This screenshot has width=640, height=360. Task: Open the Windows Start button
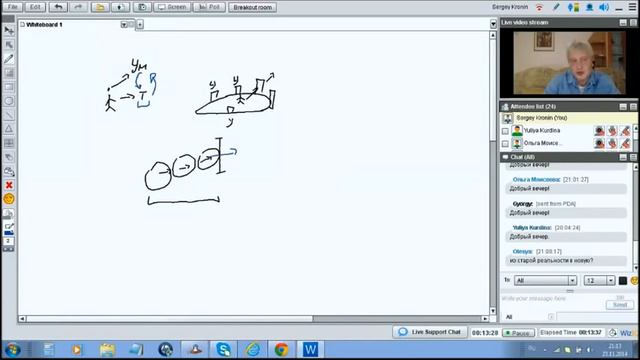(x=13, y=350)
